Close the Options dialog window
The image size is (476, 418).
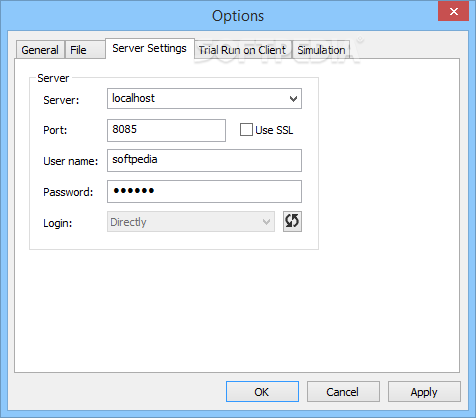pyautogui.click(x=453, y=12)
